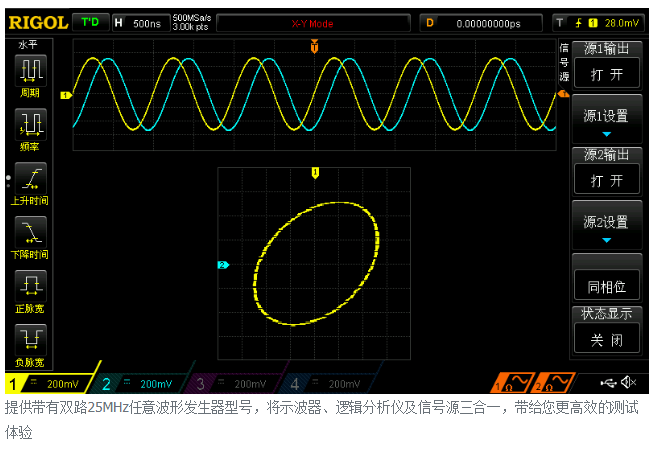Click the 信号源 (Signal Source) menu label
The height and width of the screenshot is (454, 654).
click(564, 62)
